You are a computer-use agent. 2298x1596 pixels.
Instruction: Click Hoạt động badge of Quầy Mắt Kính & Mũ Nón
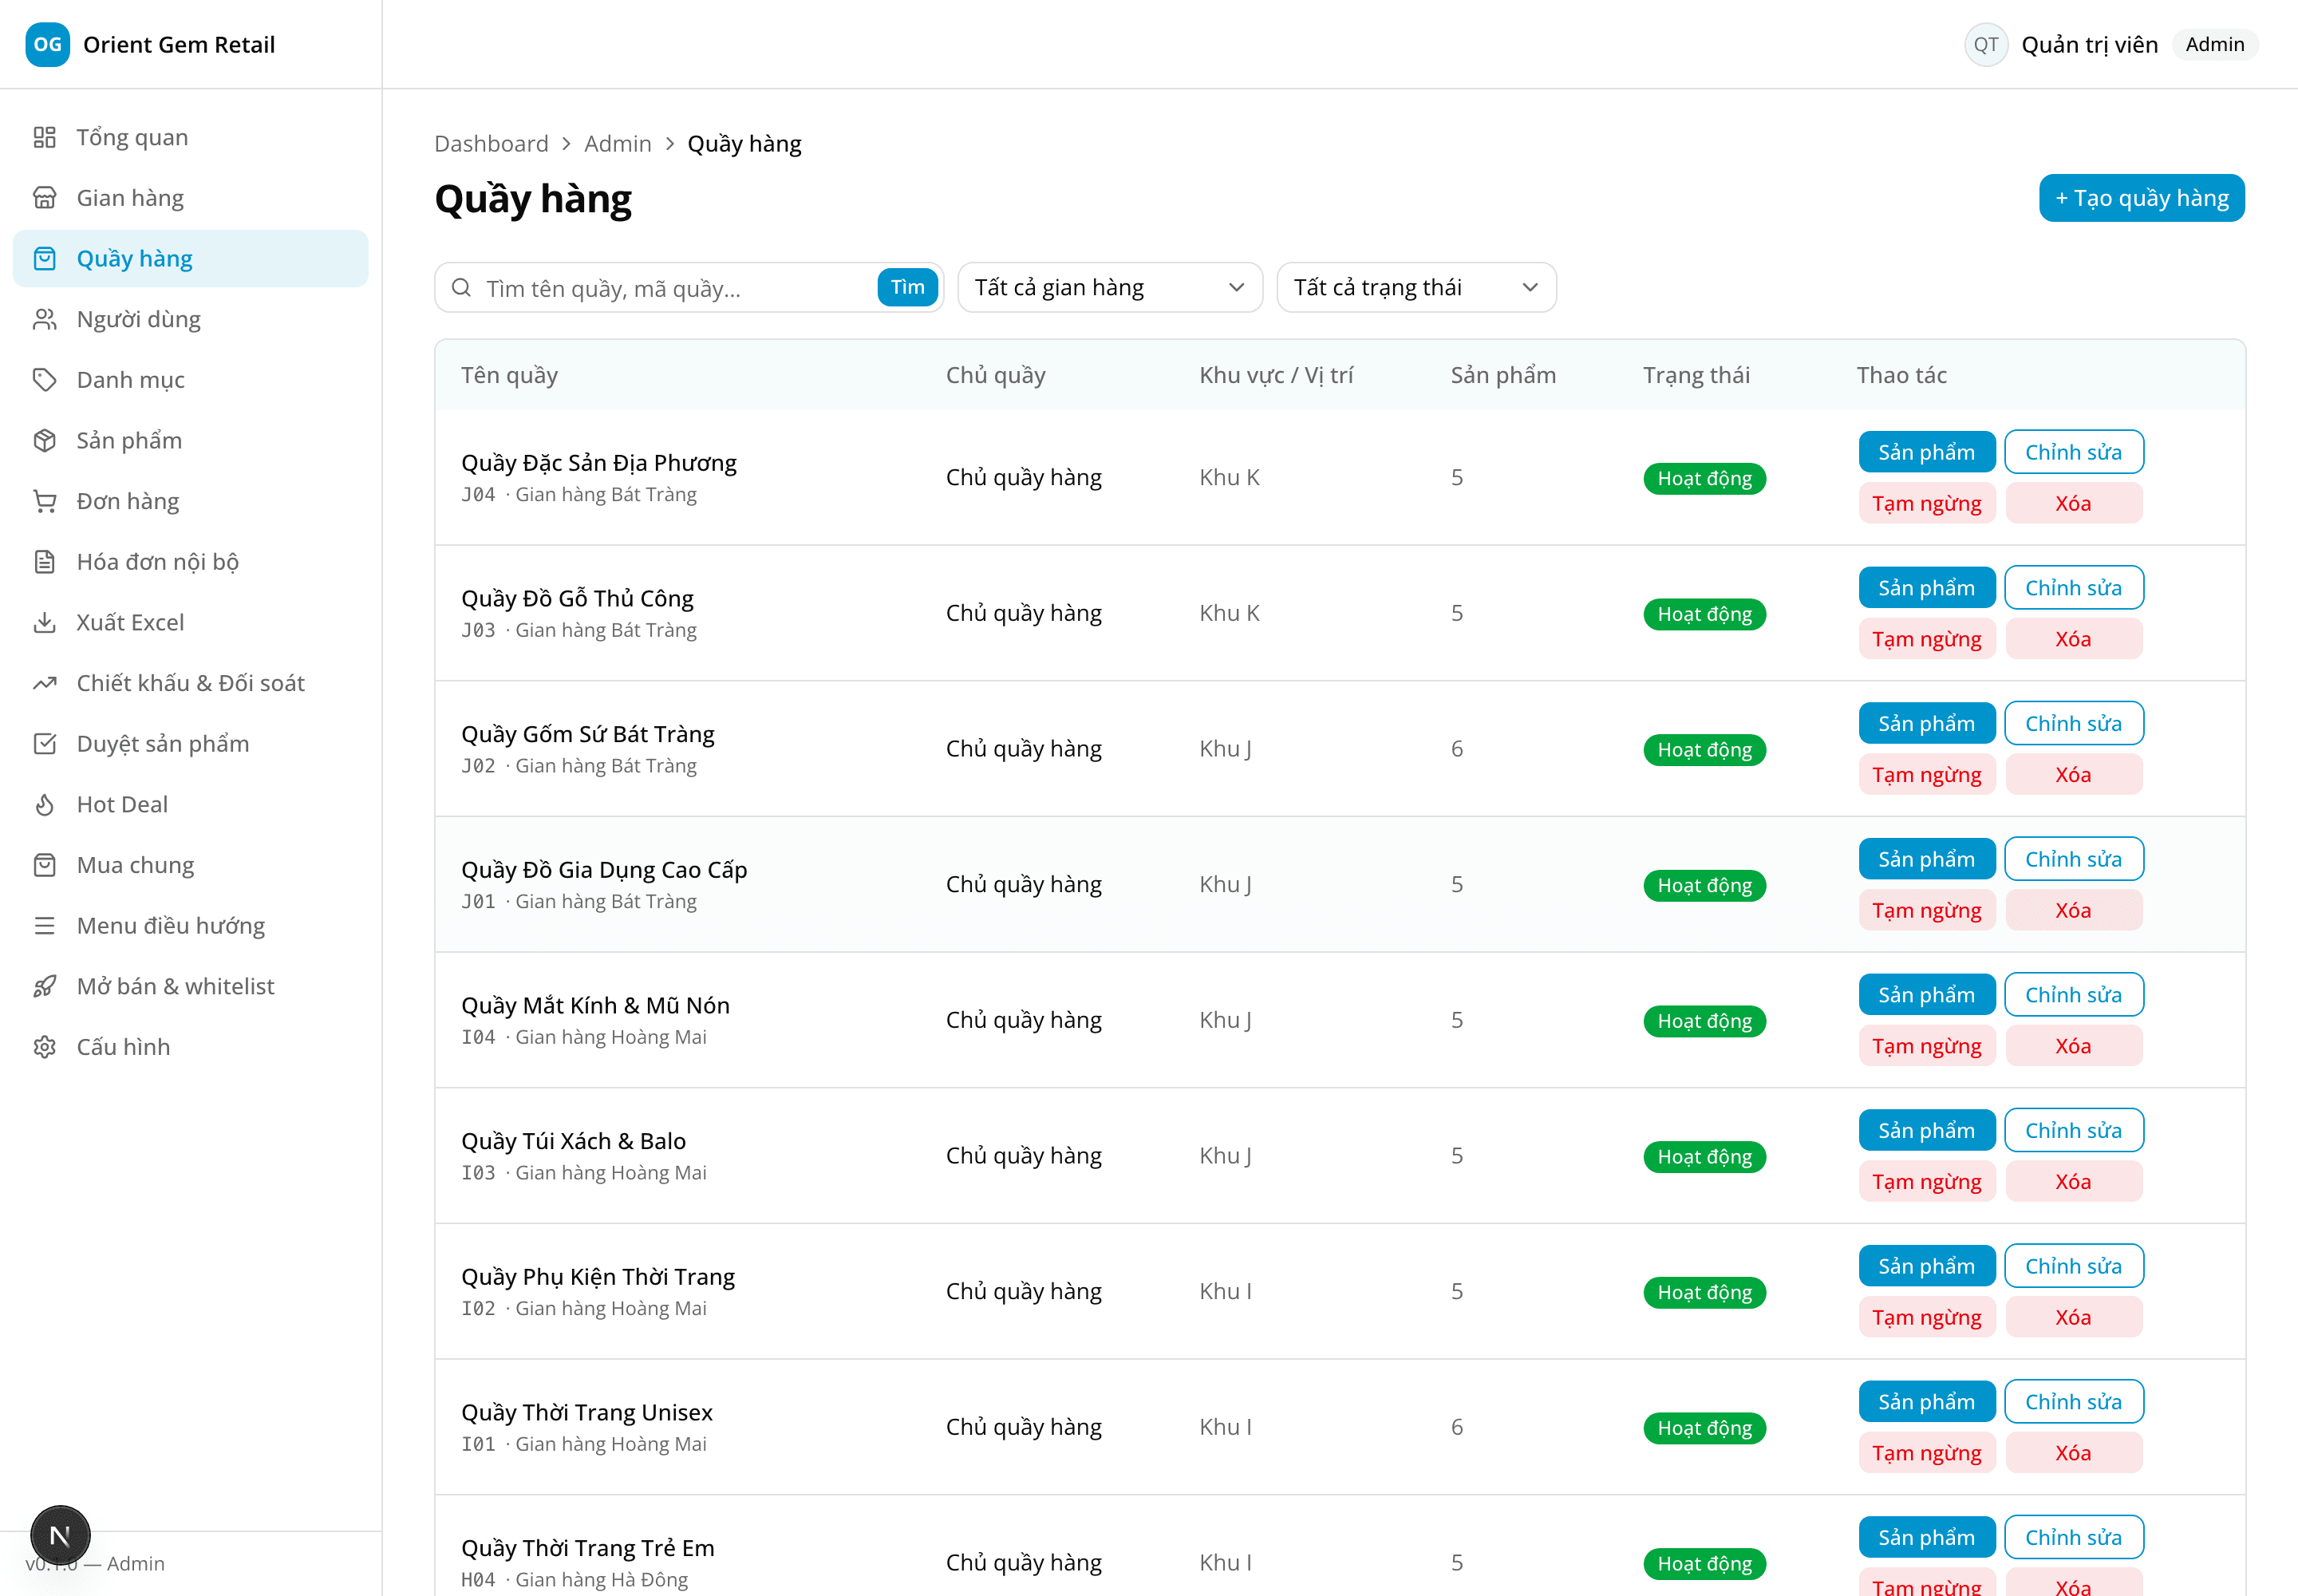1704,1021
